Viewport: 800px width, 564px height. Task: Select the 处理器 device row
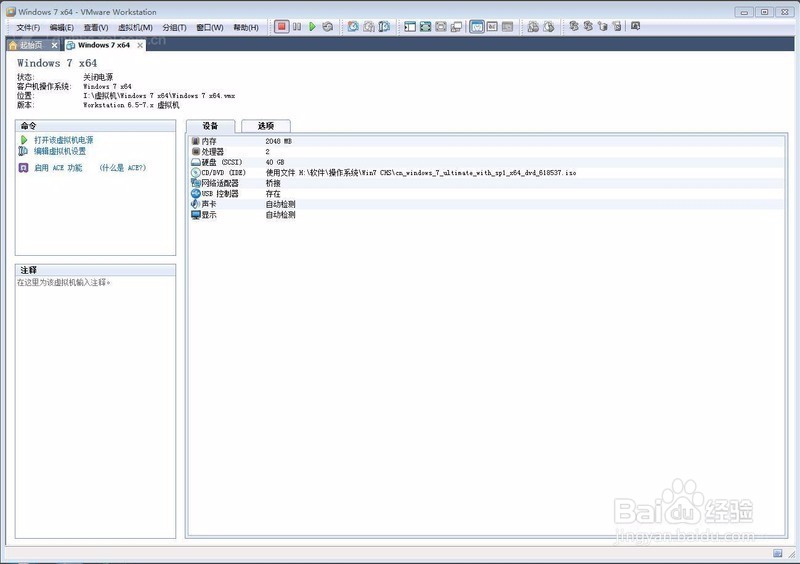tap(486, 152)
